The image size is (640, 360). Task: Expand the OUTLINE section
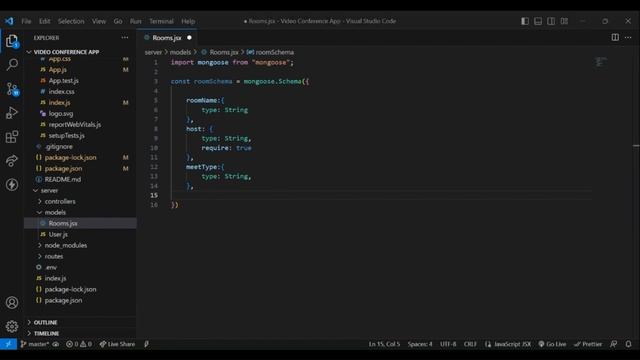[x=45, y=322]
